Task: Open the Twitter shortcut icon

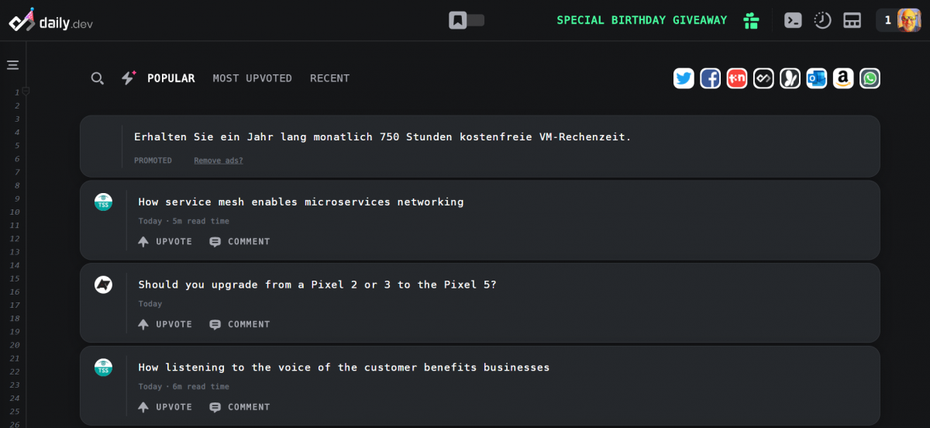Action: click(x=684, y=78)
